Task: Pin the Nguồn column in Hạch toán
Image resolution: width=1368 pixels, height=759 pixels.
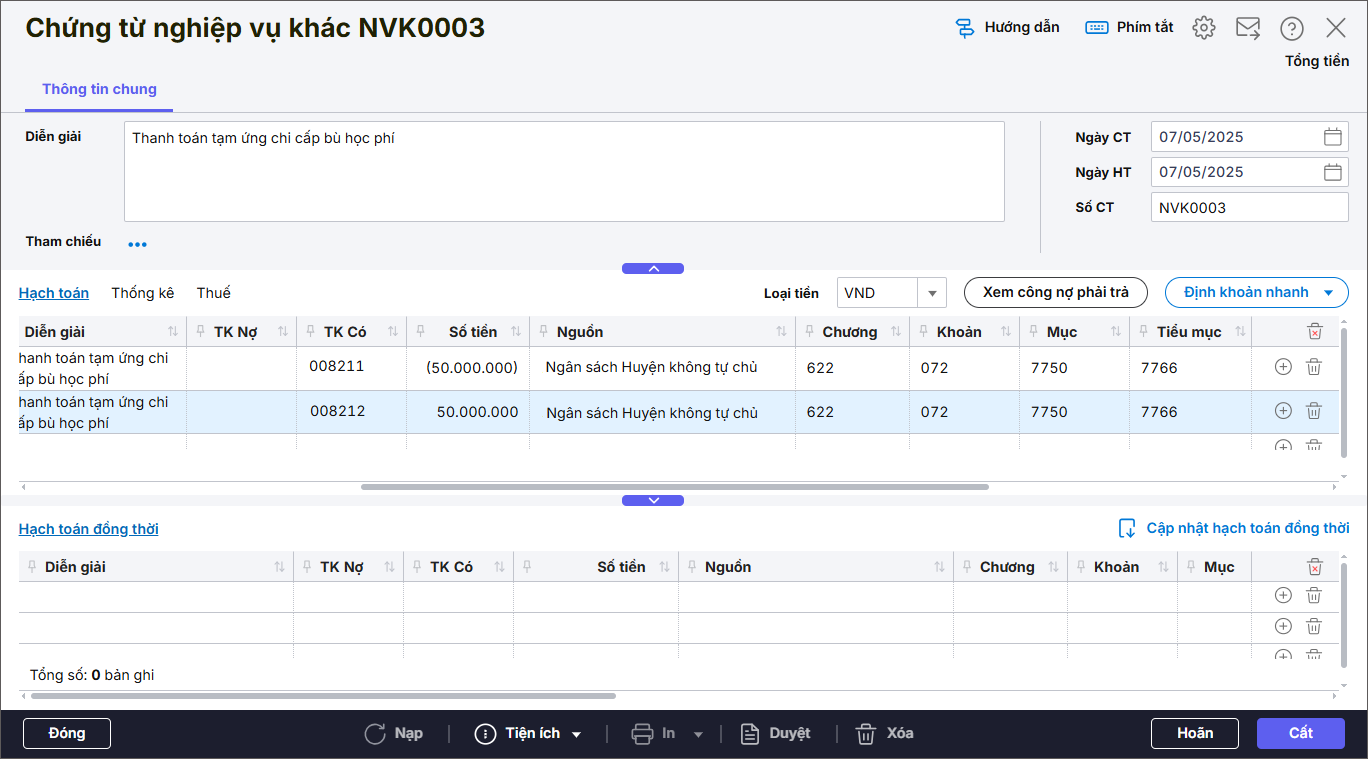Action: coord(543,332)
